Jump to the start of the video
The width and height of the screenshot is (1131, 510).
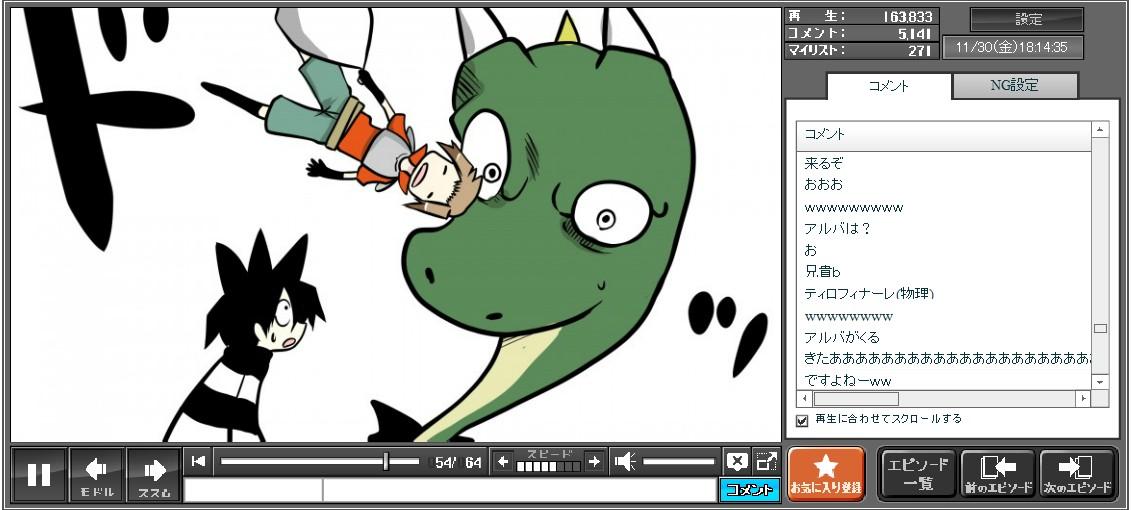coord(198,461)
